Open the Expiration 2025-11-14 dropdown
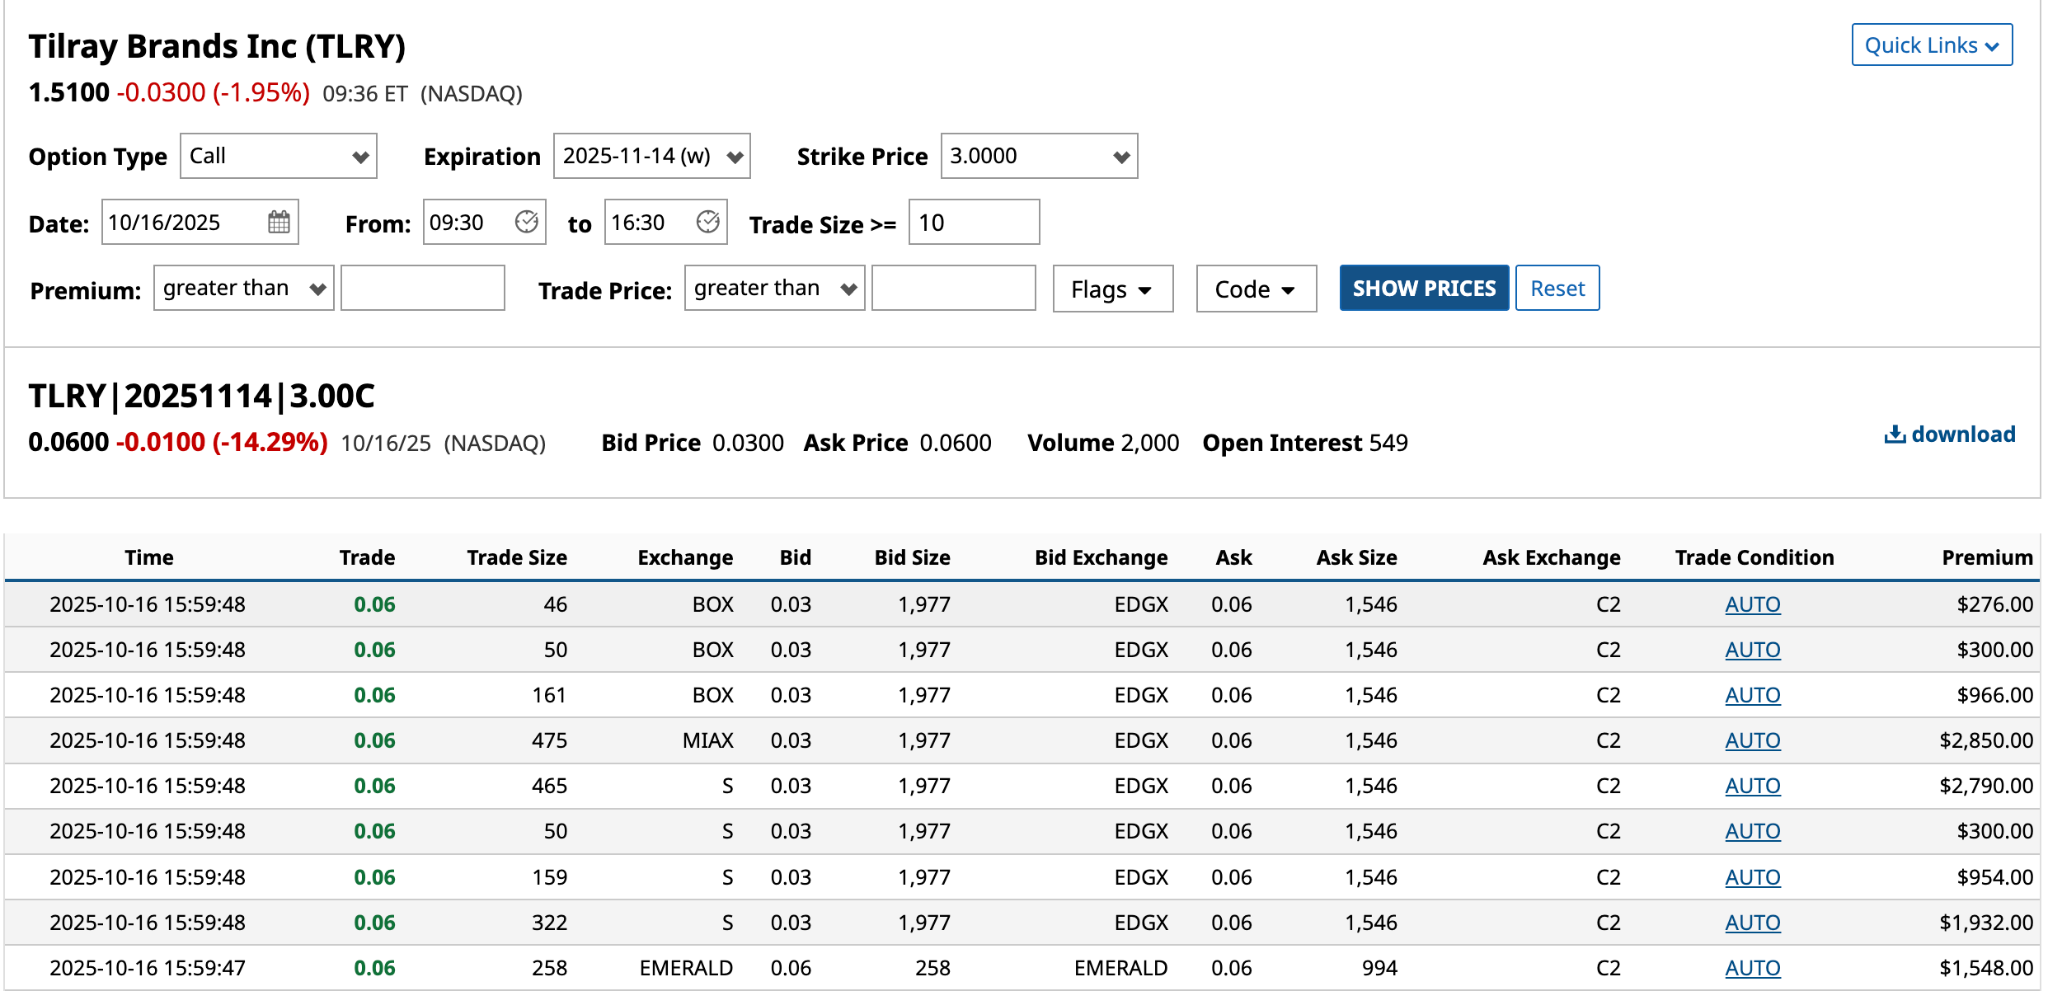Image resolution: width=2048 pixels, height=994 pixels. 652,156
